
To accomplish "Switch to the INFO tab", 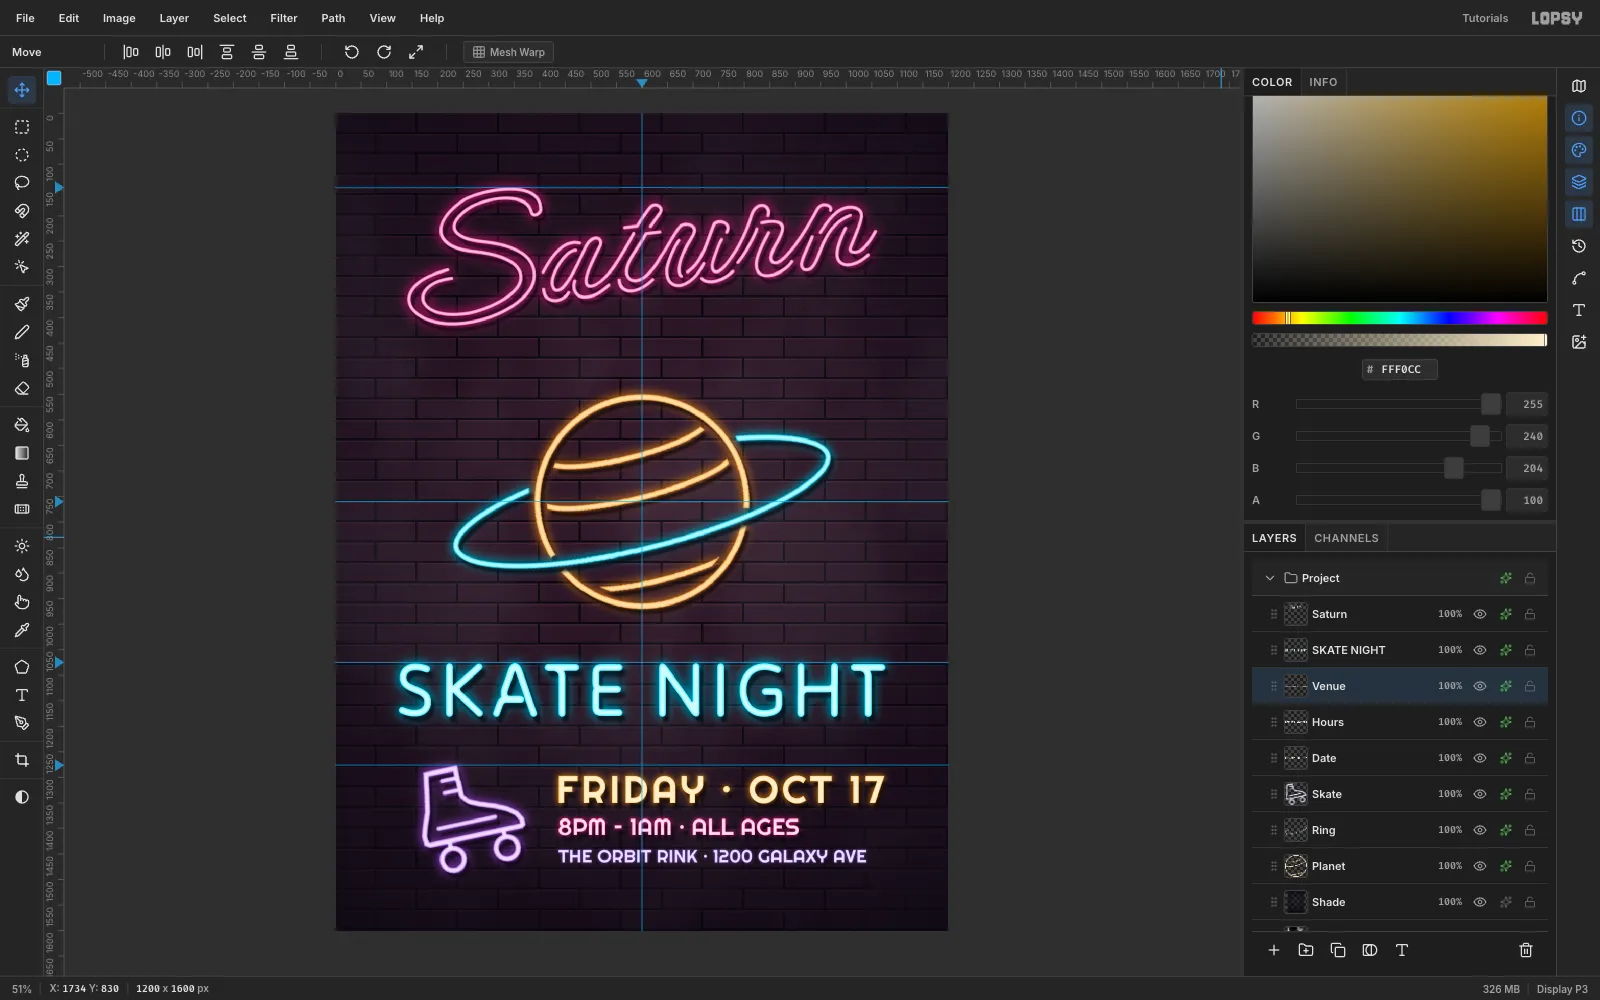I will point(1323,82).
